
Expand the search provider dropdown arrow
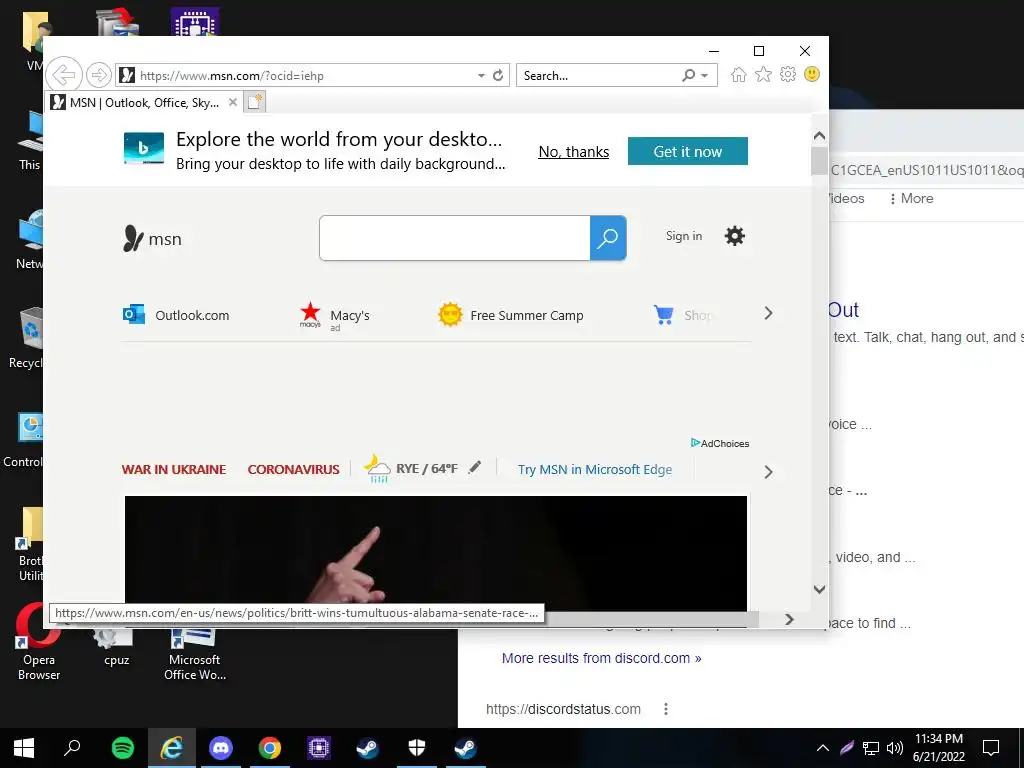(x=705, y=76)
